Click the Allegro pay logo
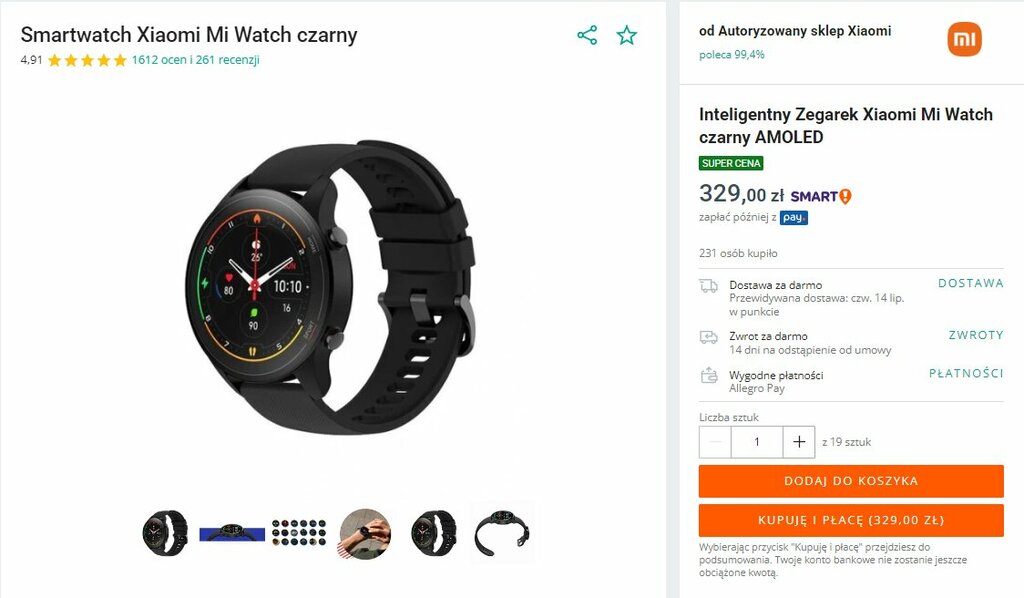 pos(793,217)
